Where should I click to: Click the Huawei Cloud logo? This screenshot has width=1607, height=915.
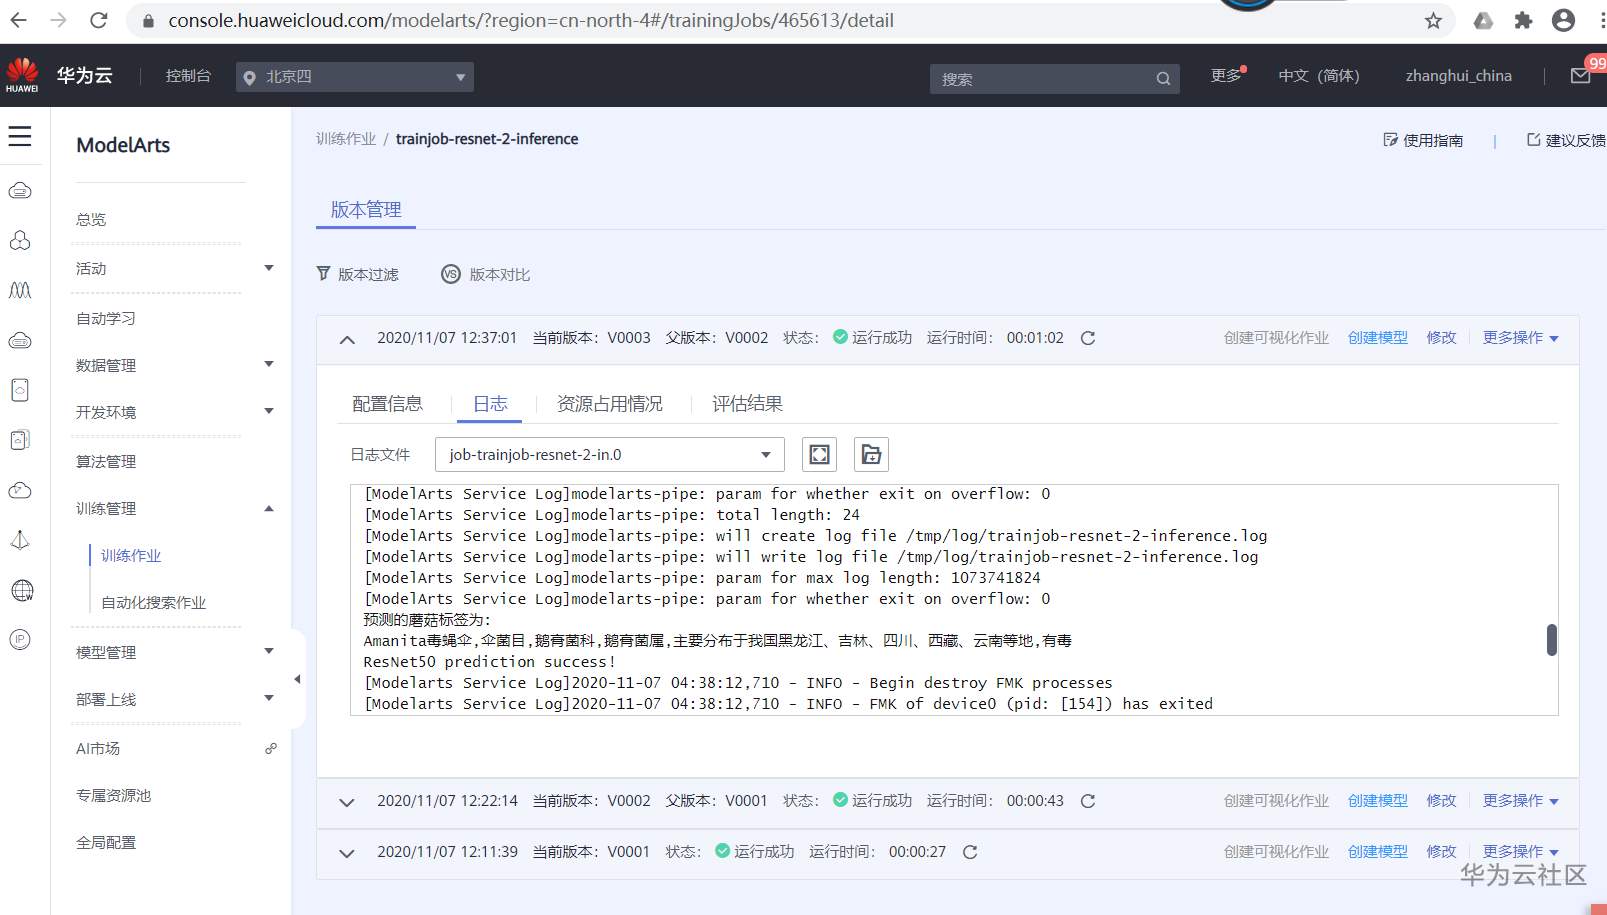pyautogui.click(x=22, y=75)
